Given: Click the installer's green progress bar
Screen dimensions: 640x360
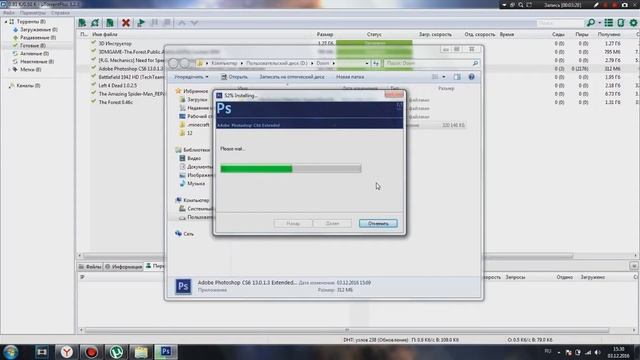Looking at the screenshot, I should [291, 169].
